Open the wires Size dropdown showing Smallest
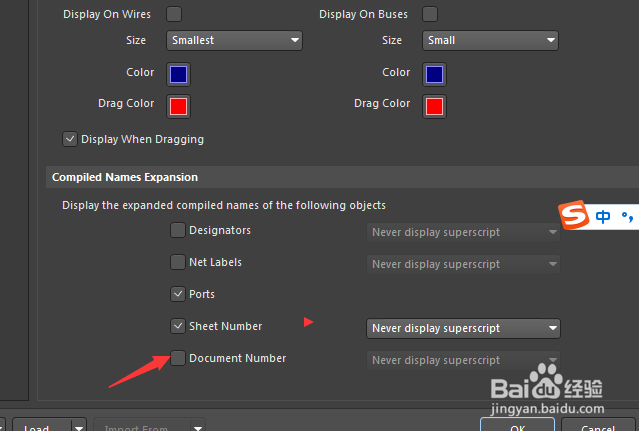Viewport: 639px width, 431px height. [234, 40]
